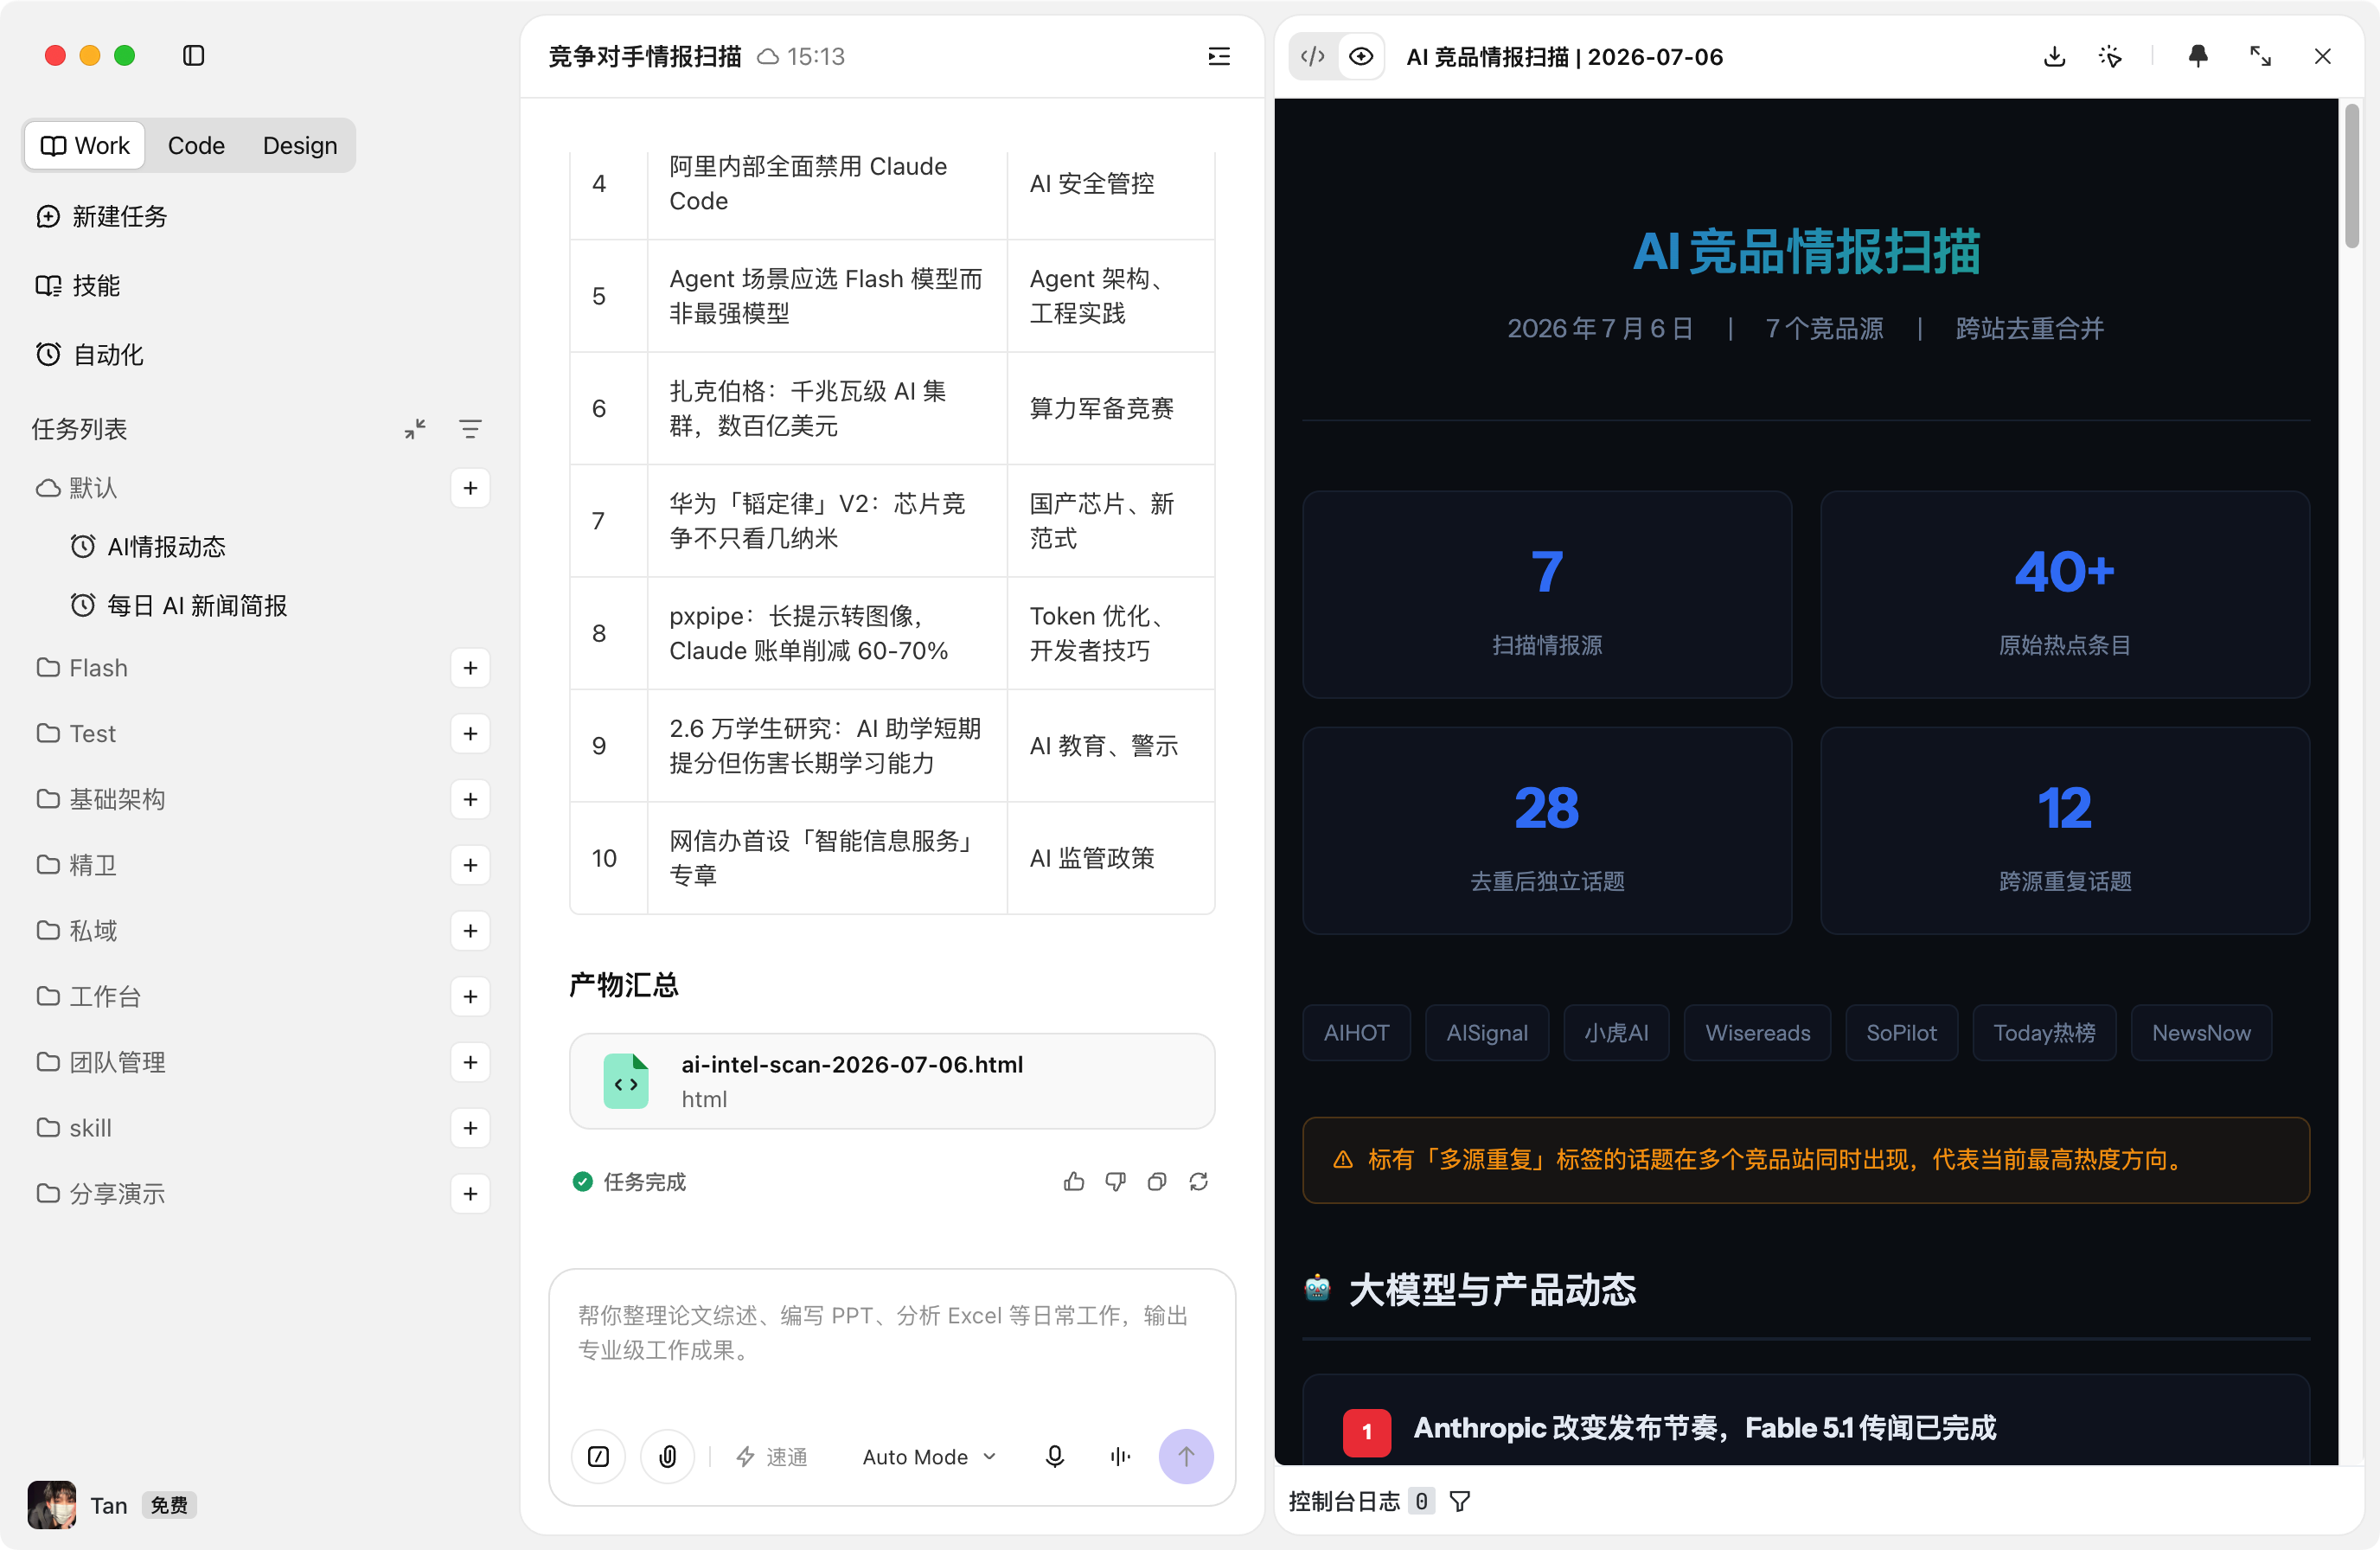Select the Work tab

[x=85, y=146]
